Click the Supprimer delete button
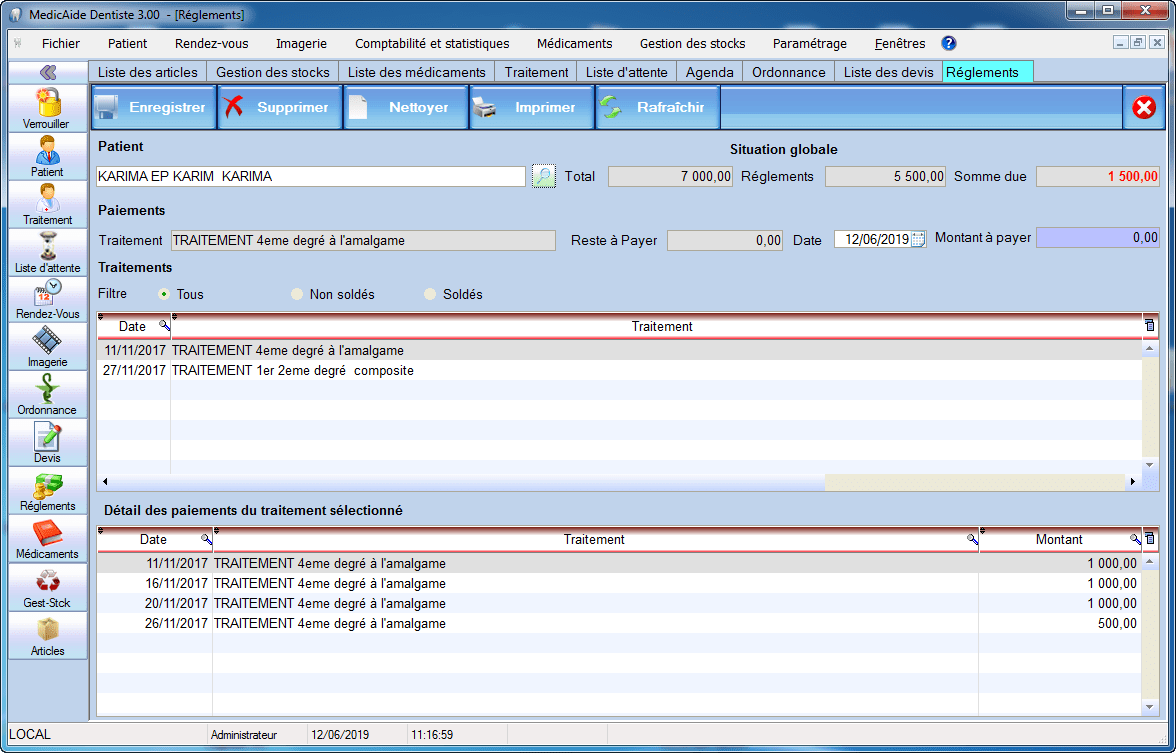The image size is (1176, 753). click(280, 107)
